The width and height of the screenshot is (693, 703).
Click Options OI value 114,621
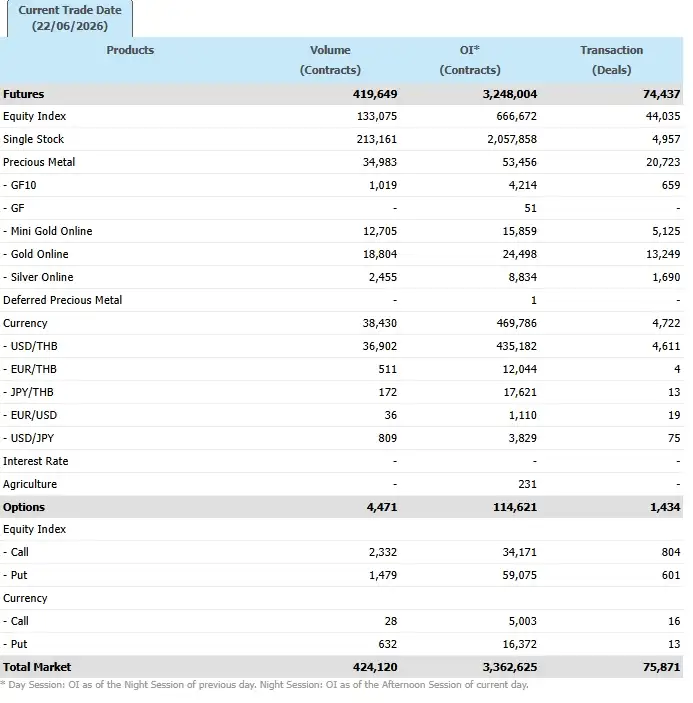coord(515,508)
